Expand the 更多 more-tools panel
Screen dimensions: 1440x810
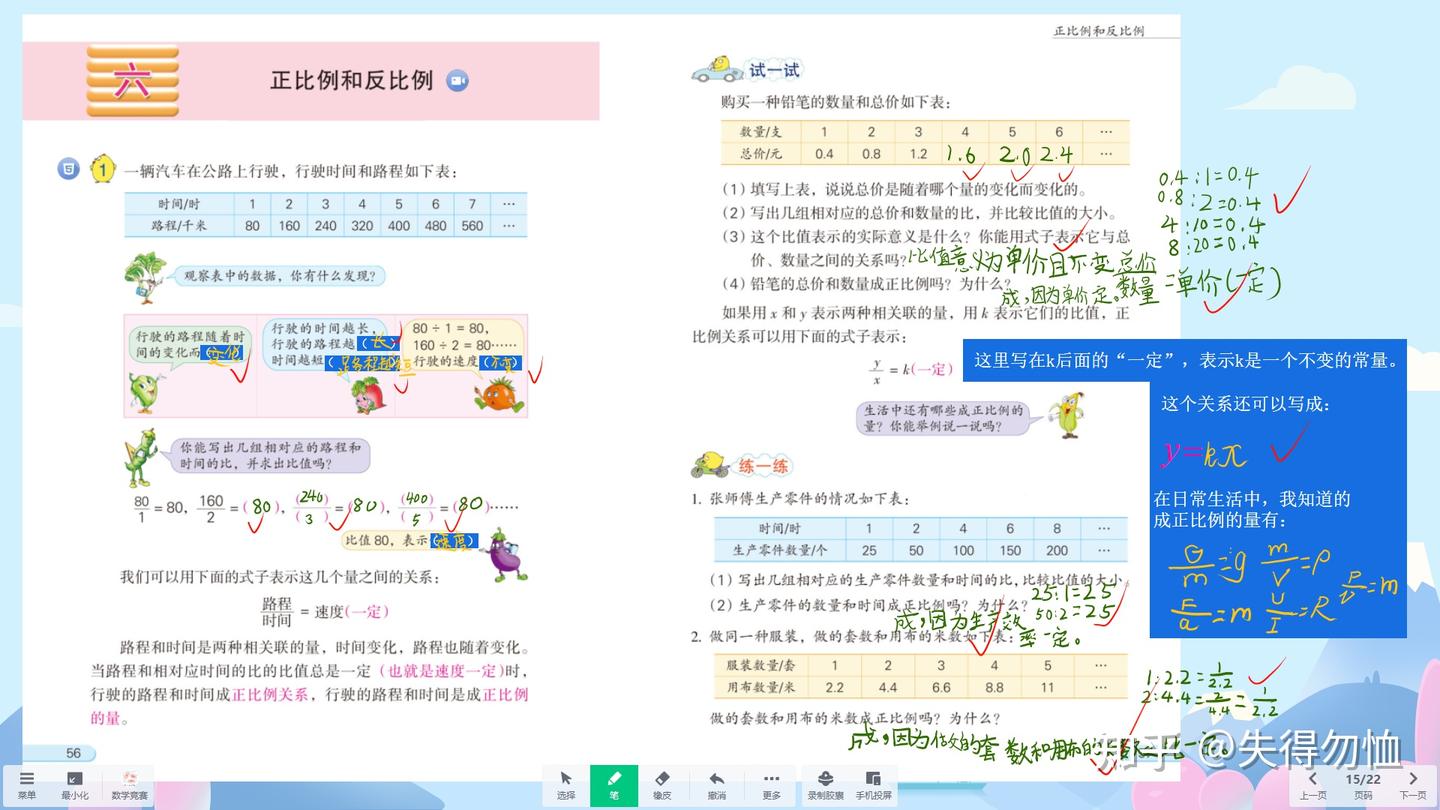[x=771, y=785]
